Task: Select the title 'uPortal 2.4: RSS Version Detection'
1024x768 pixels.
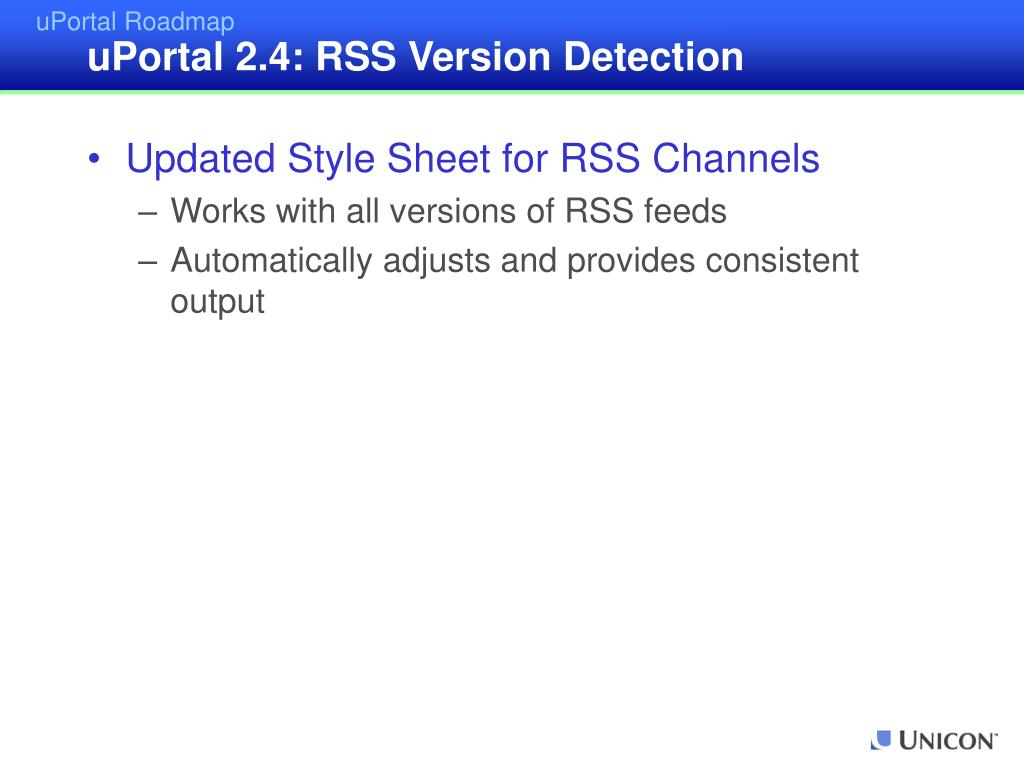Action: click(415, 56)
